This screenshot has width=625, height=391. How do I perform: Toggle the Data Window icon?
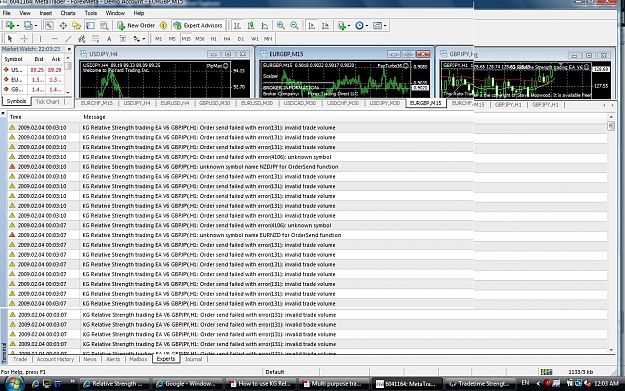click(63, 26)
